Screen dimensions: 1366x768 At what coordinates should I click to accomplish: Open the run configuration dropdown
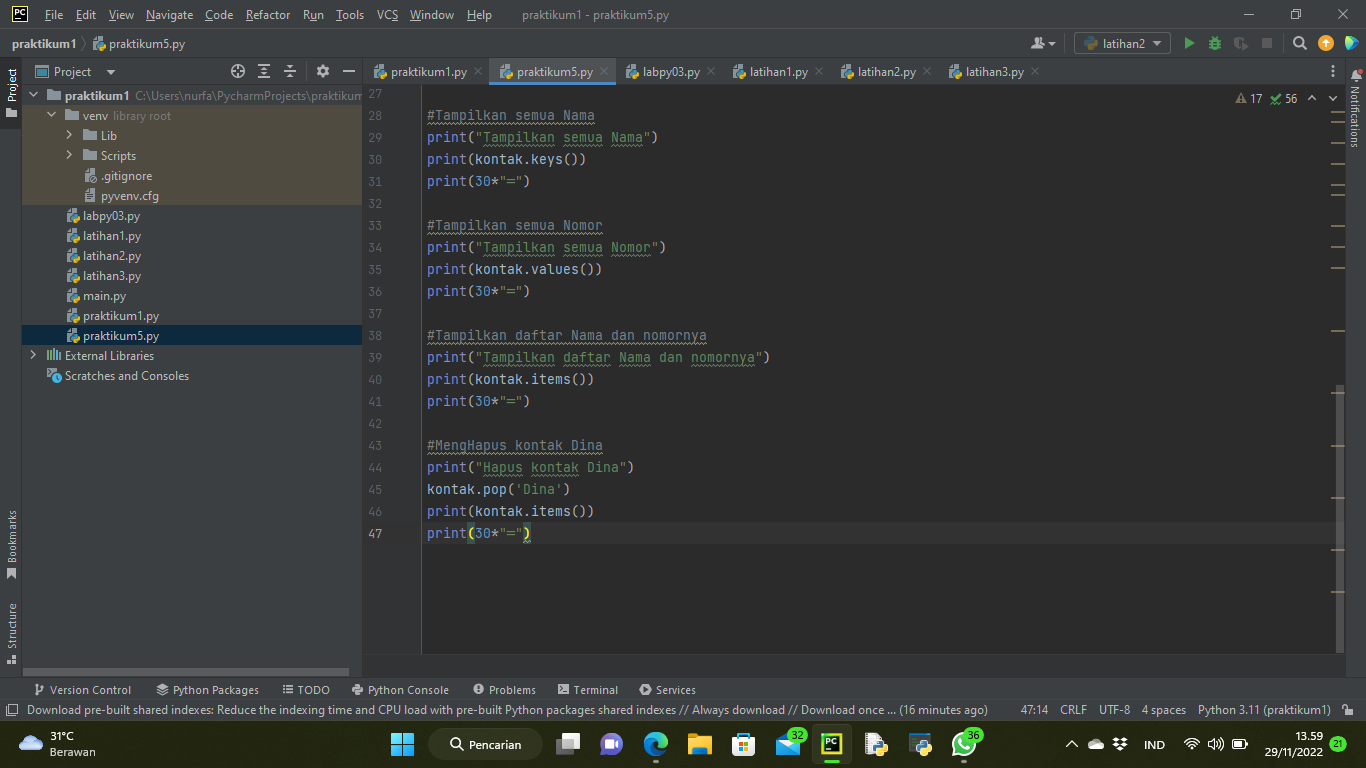point(1121,44)
